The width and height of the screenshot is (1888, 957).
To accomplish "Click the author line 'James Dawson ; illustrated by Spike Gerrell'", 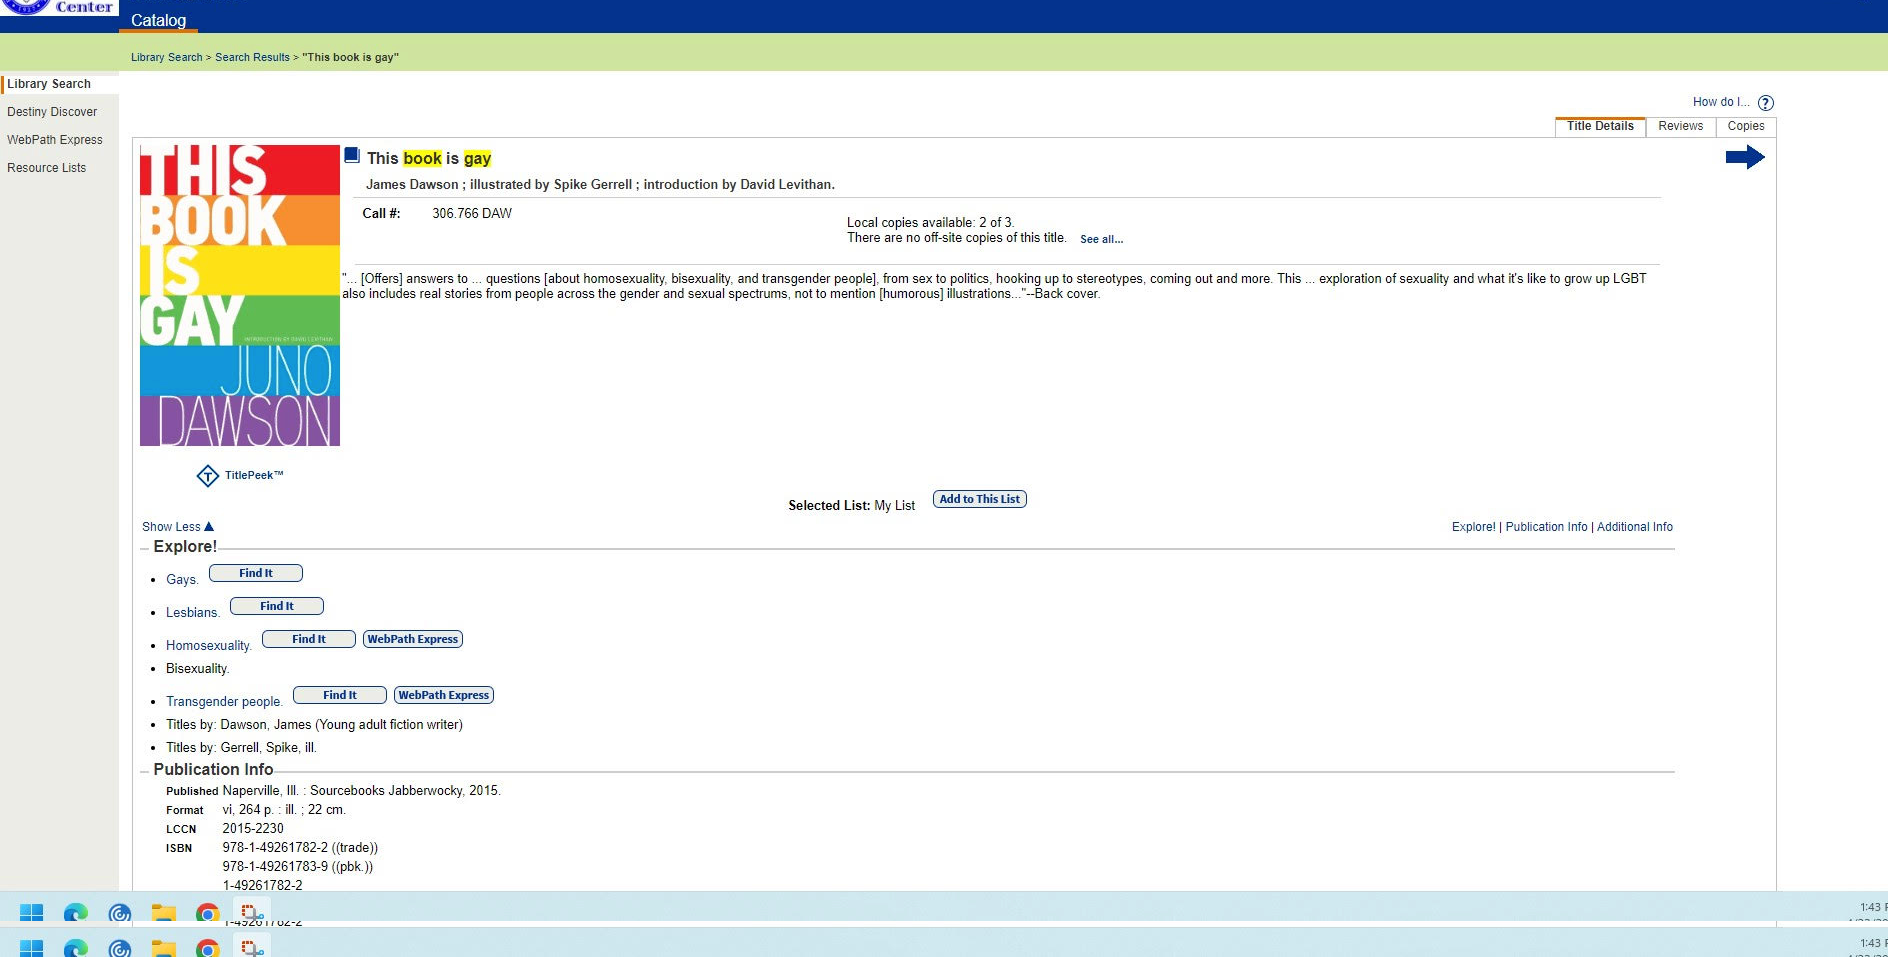I will point(600,184).
